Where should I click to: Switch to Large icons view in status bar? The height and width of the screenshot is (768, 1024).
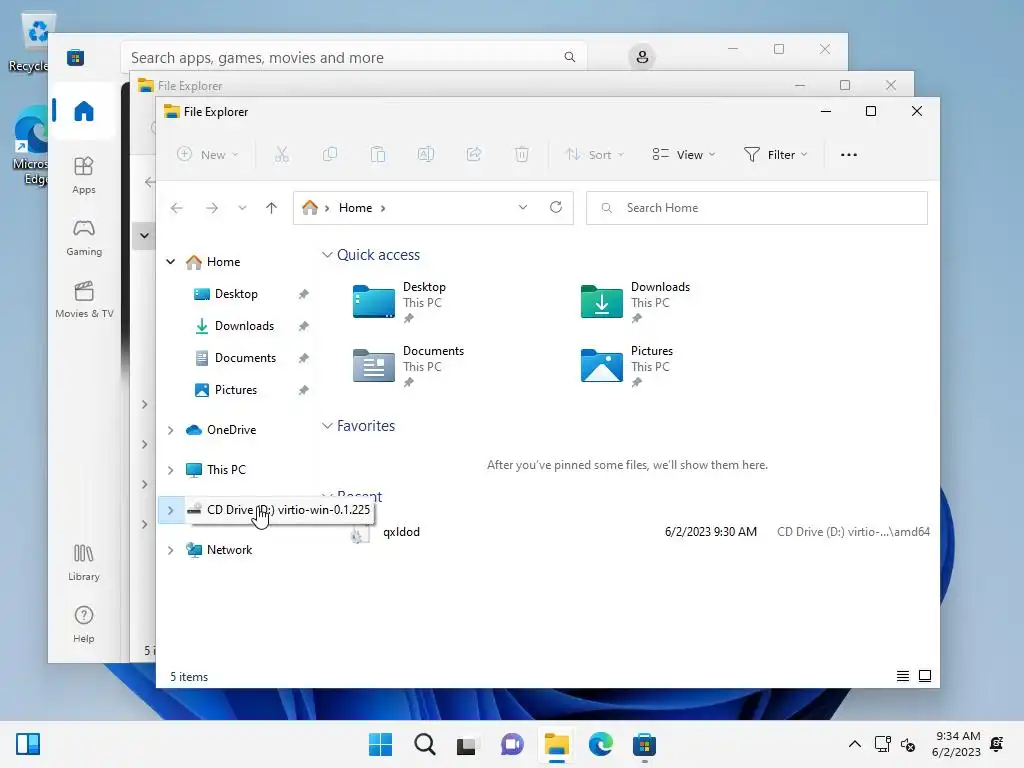925,676
